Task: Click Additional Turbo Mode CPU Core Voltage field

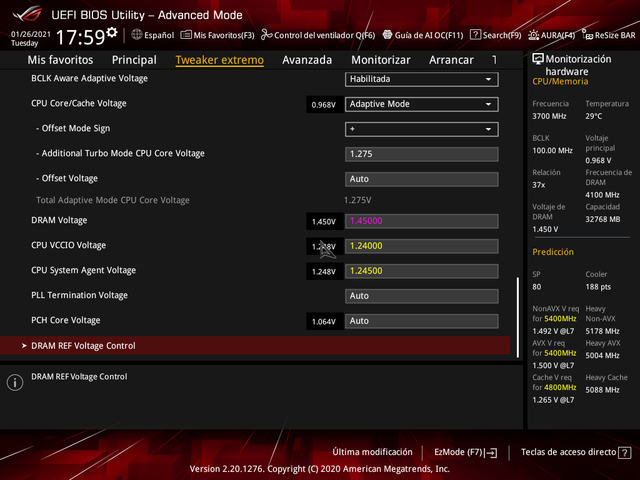Action: (422, 154)
